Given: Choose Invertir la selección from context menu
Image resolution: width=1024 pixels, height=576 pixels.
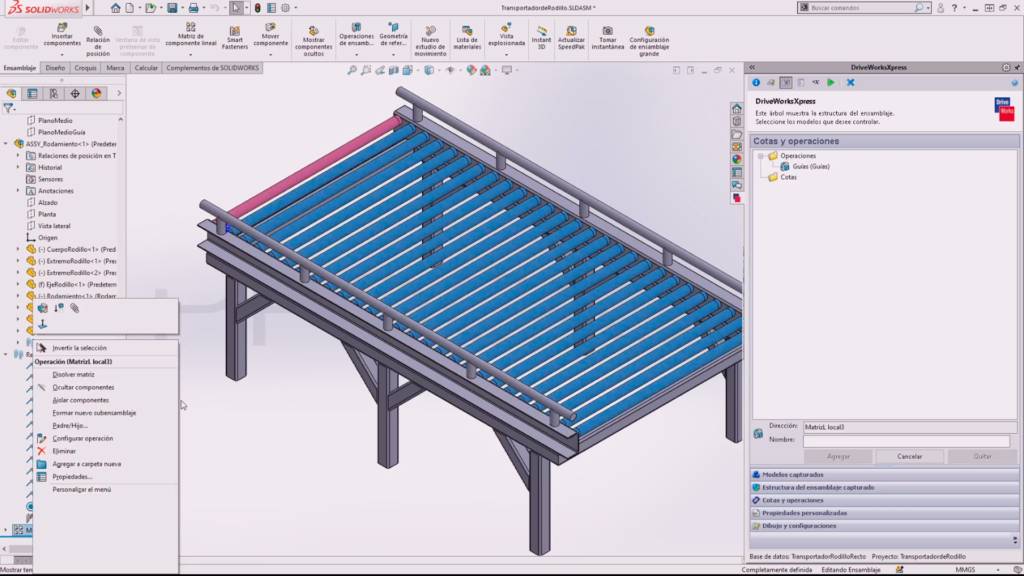Looking at the screenshot, I should (105, 348).
